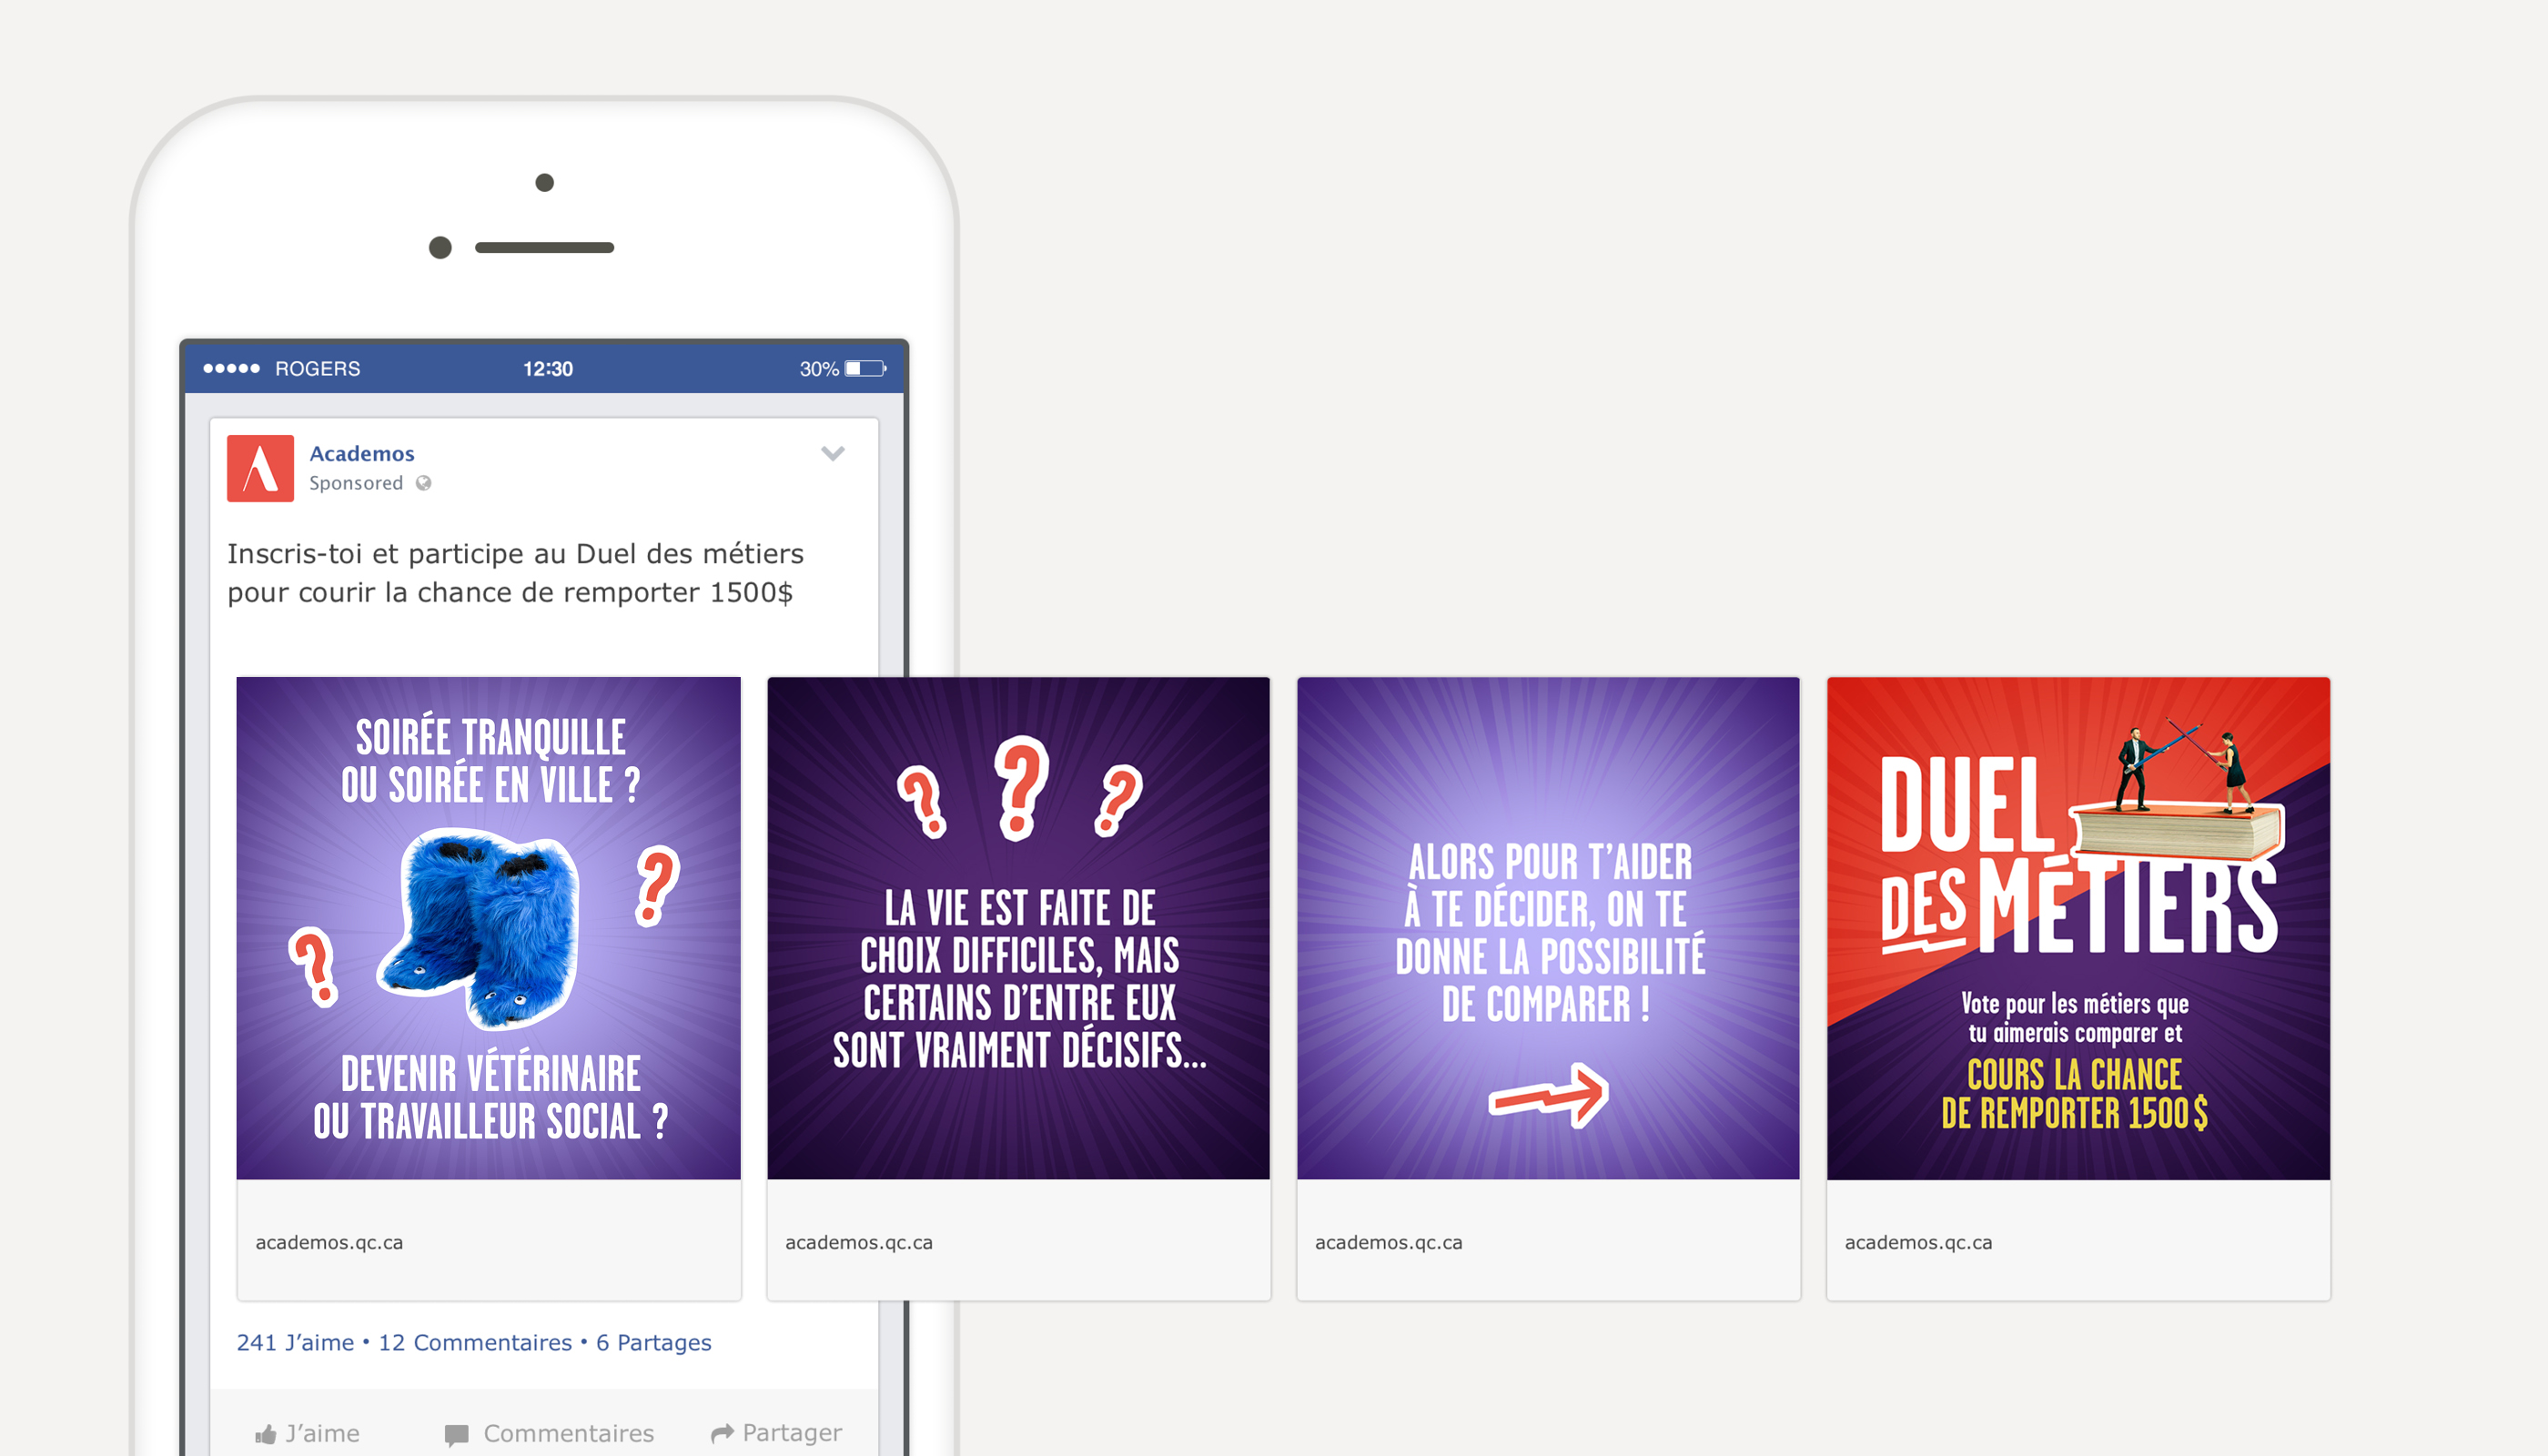Open the 241 J'aime likes count
Image resolution: width=2548 pixels, height=1456 pixels.
coord(295,1342)
